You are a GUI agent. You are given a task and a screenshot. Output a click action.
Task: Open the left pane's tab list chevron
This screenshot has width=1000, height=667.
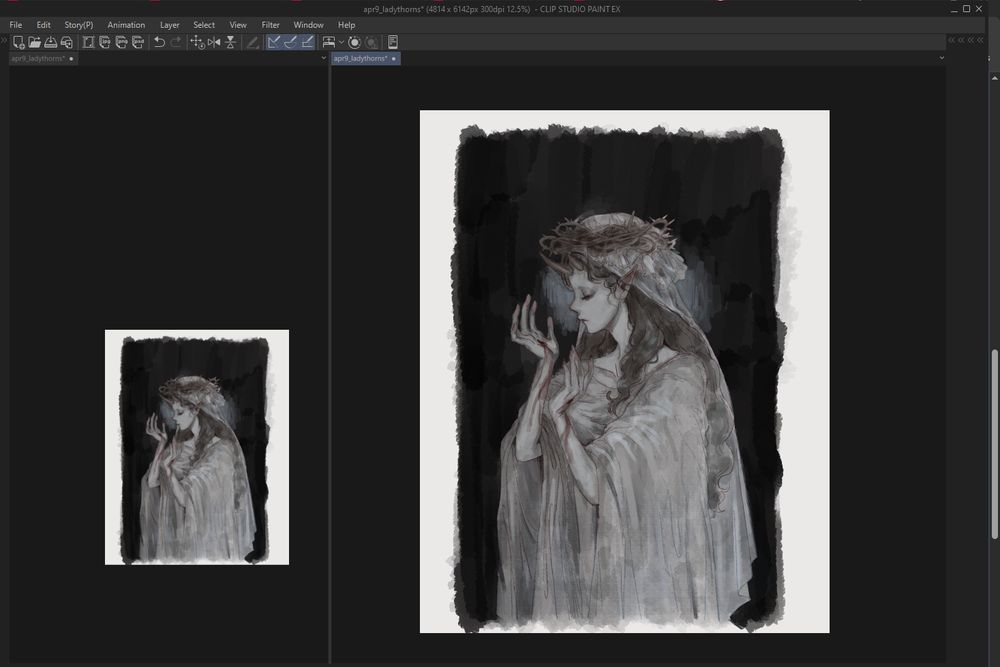322,58
